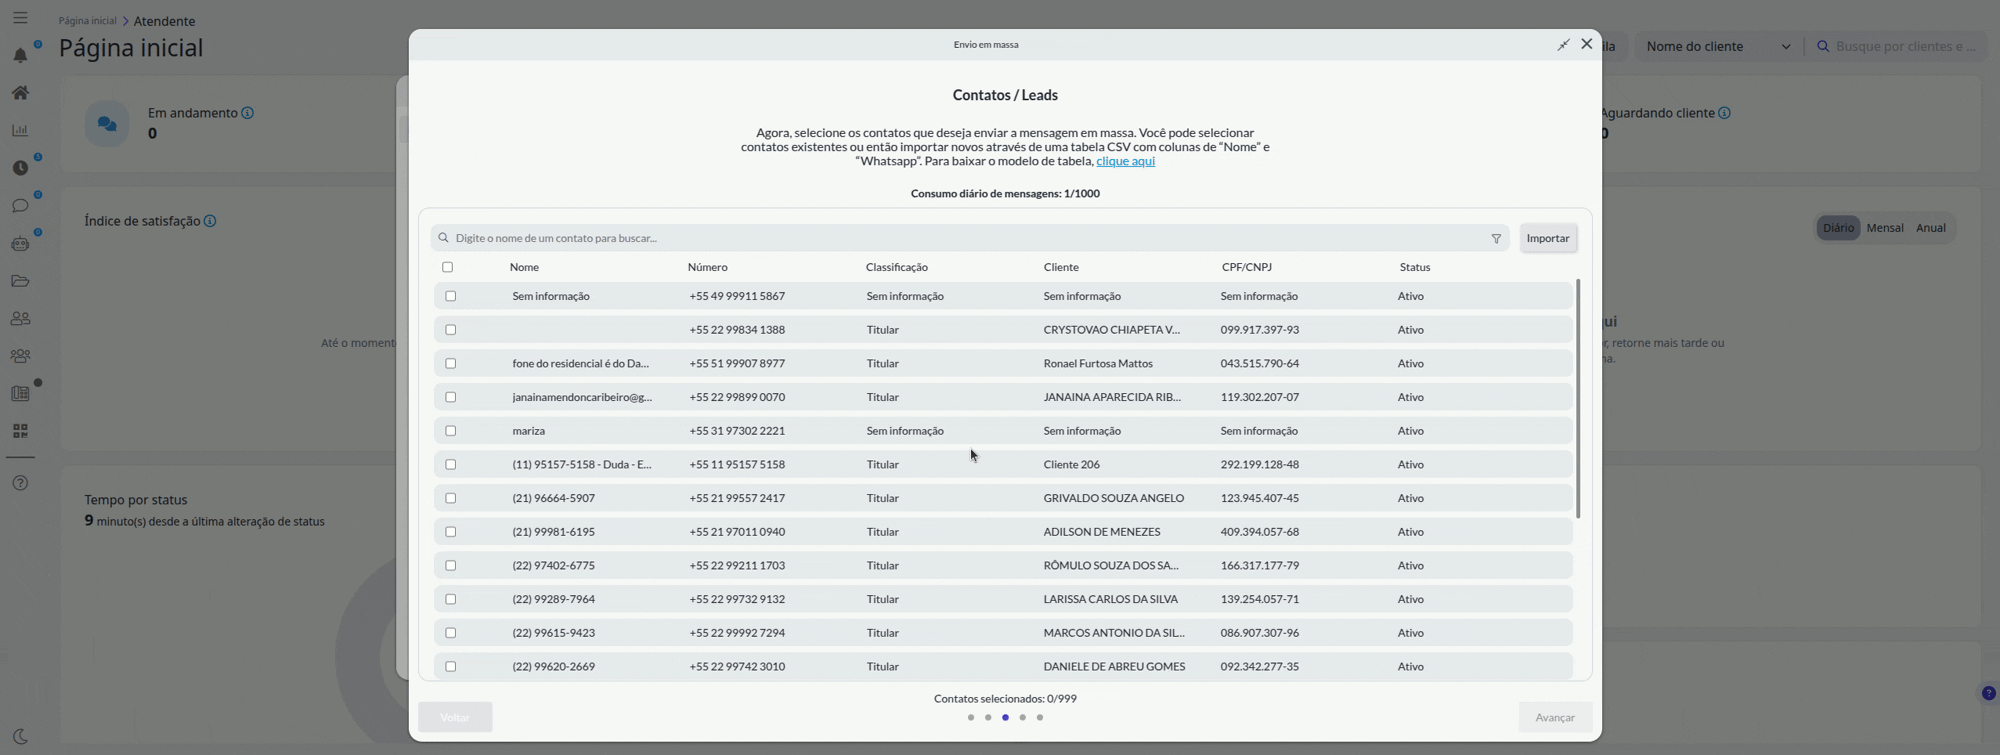
Task: Click the pin icon in dialog header
Action: click(1563, 45)
